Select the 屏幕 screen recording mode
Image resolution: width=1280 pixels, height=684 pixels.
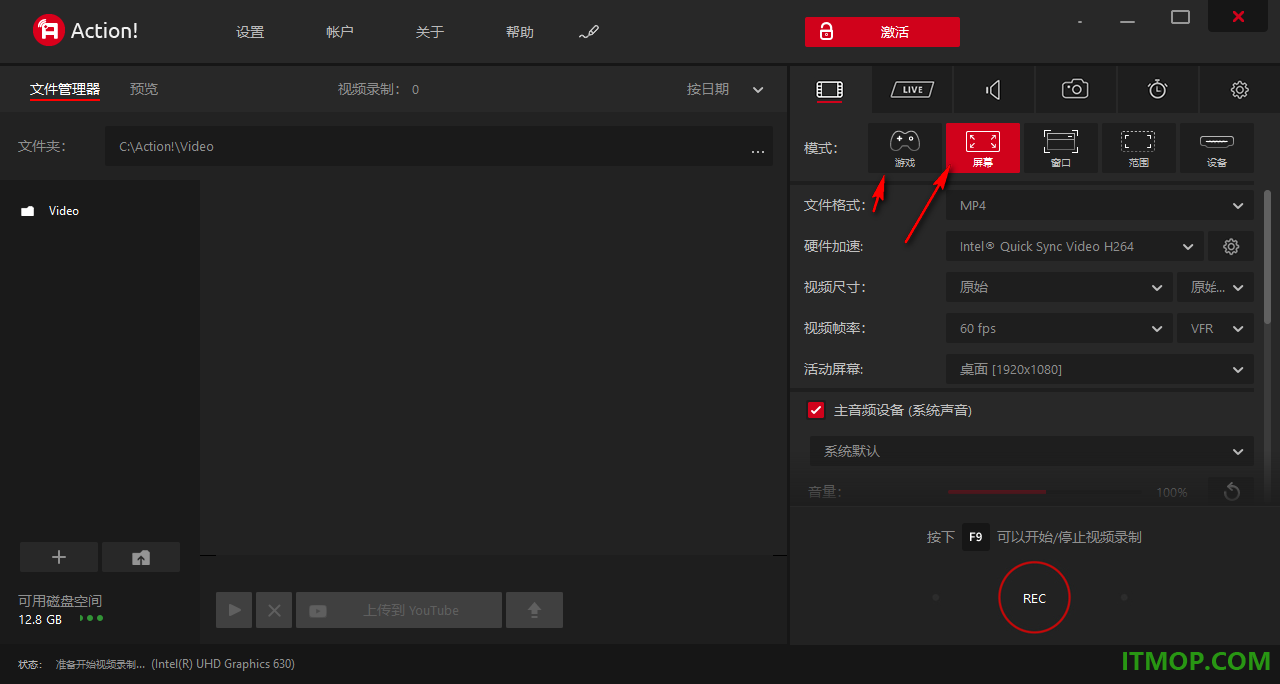(983, 148)
